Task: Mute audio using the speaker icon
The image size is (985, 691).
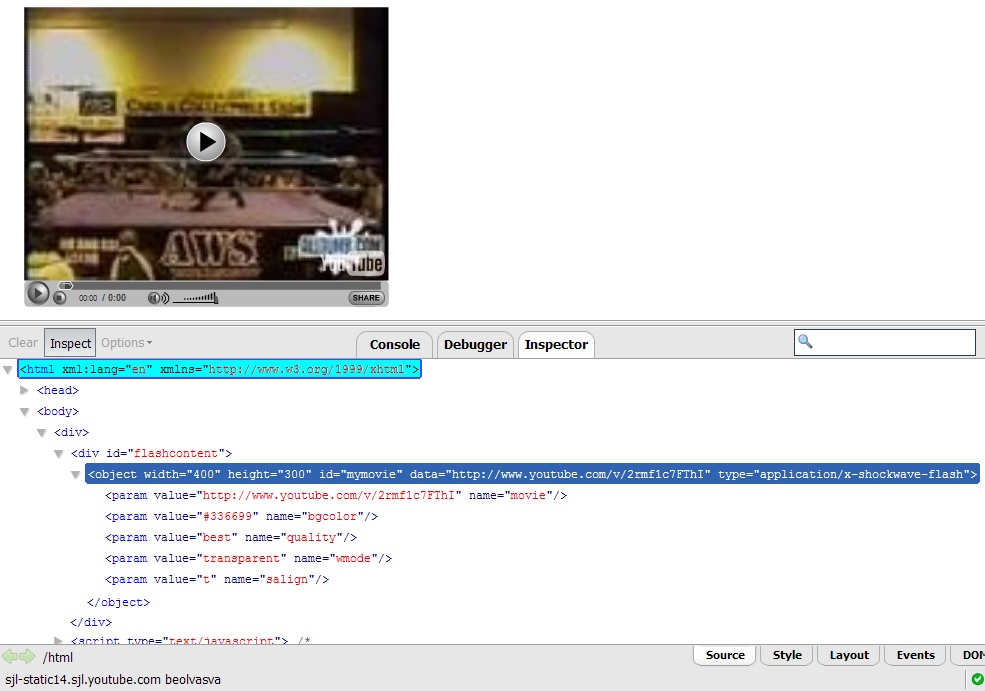Action: tap(157, 297)
